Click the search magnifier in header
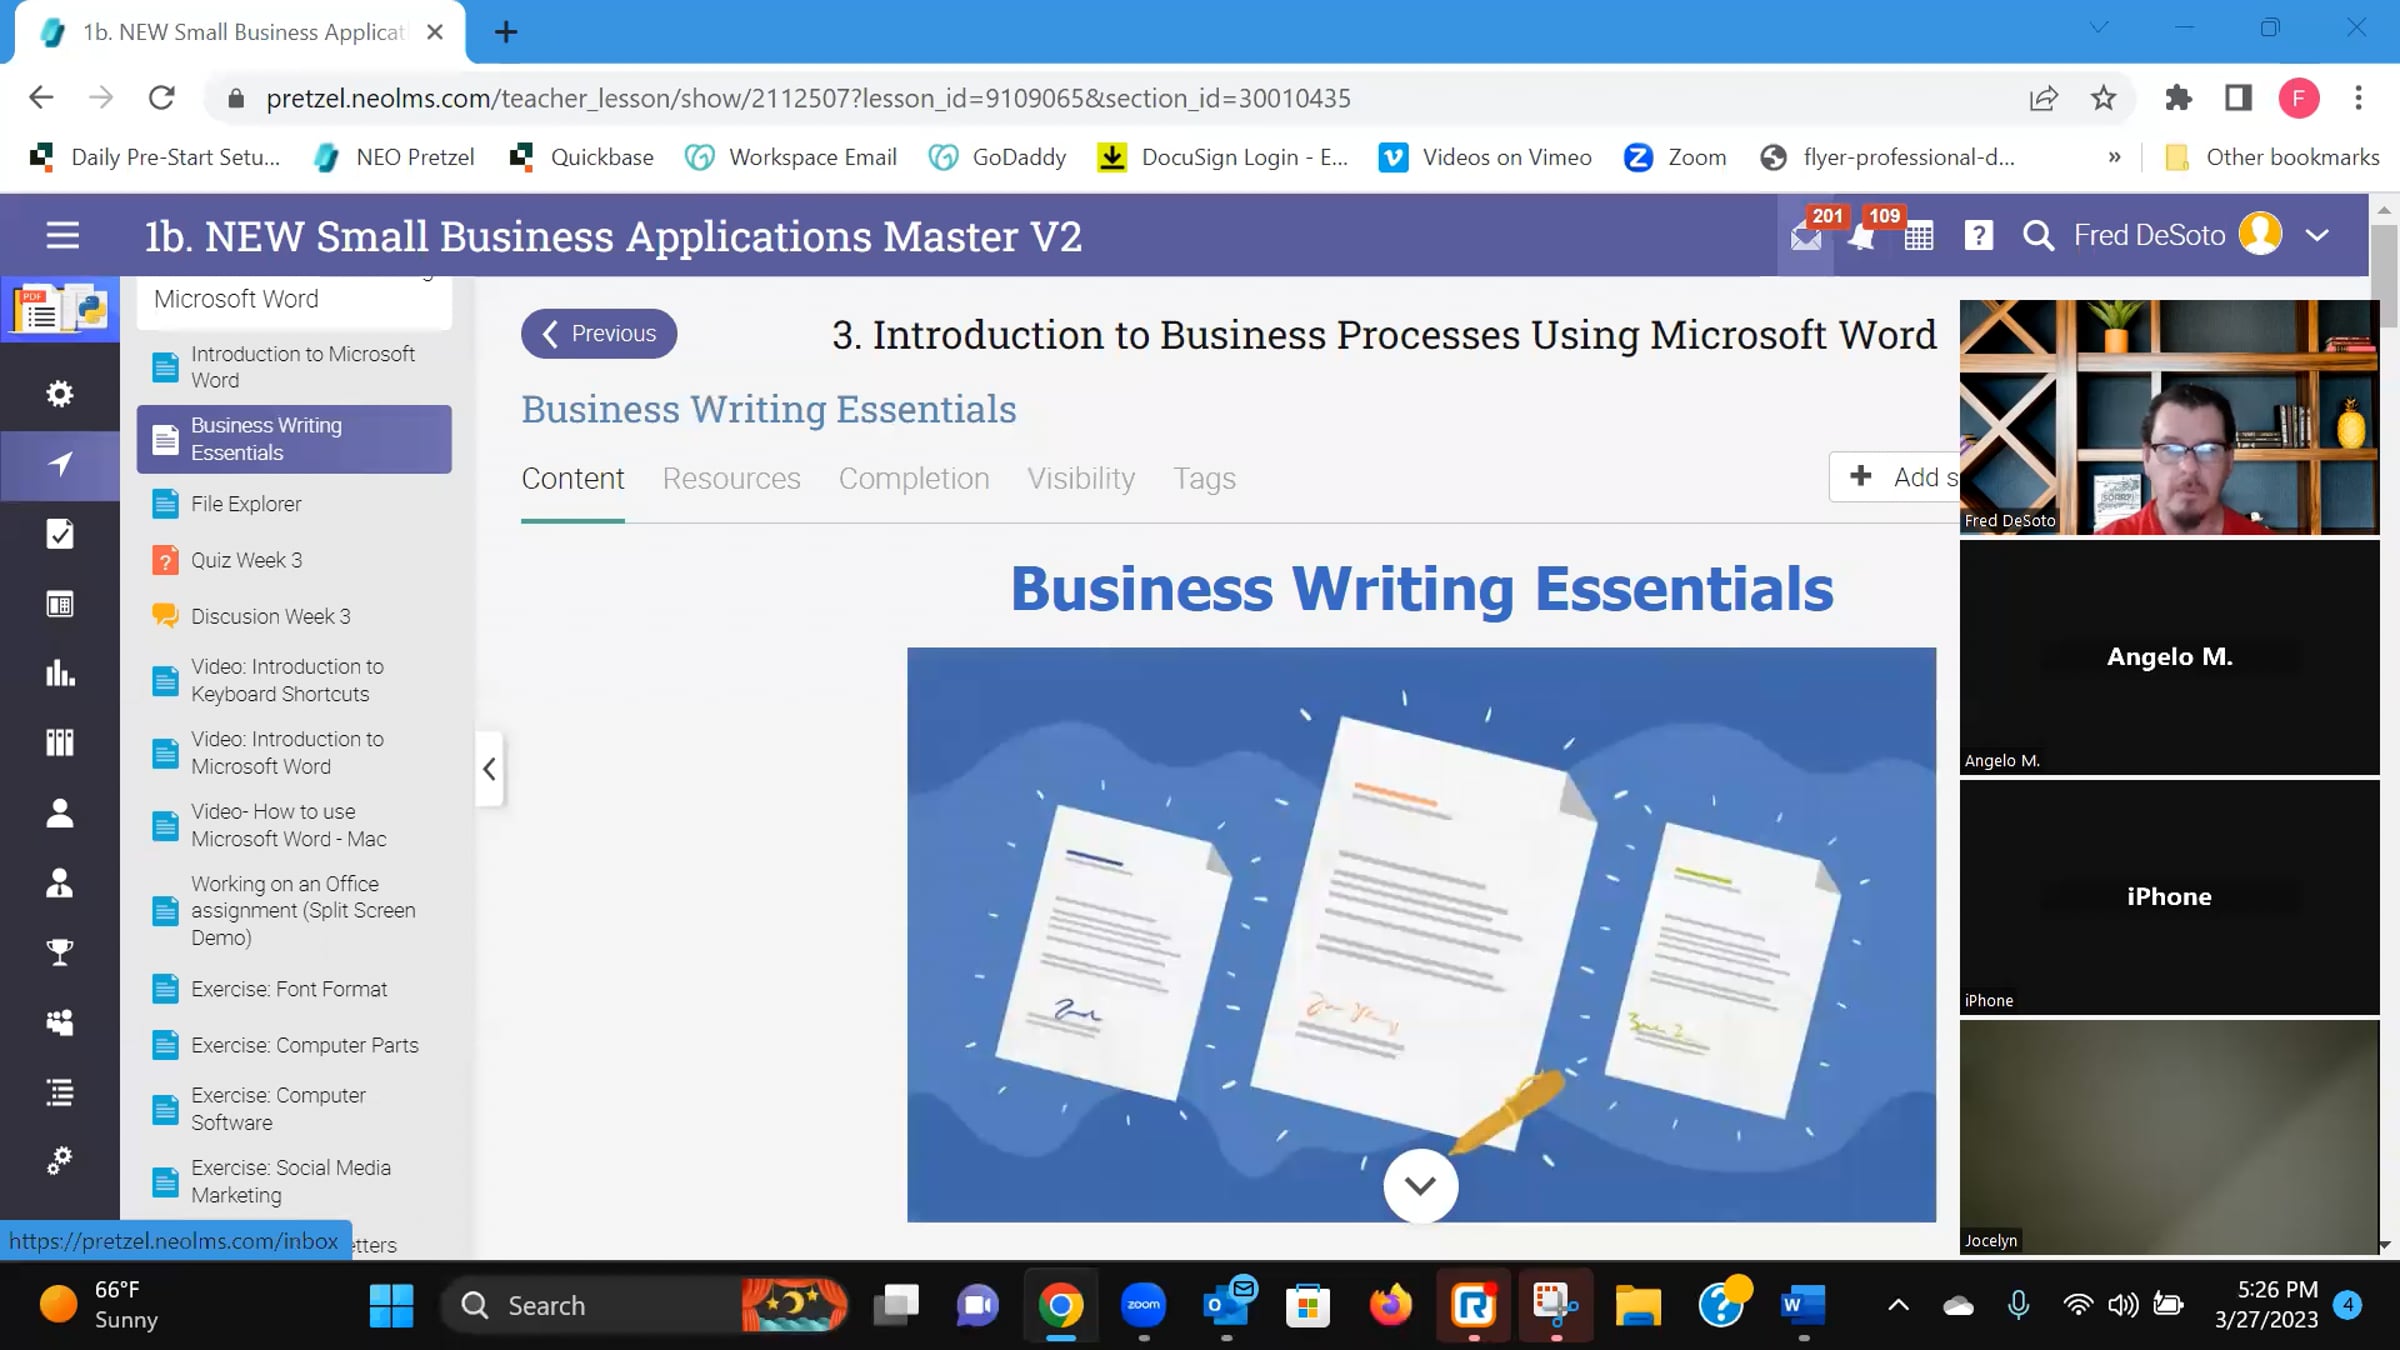 pos(2037,236)
